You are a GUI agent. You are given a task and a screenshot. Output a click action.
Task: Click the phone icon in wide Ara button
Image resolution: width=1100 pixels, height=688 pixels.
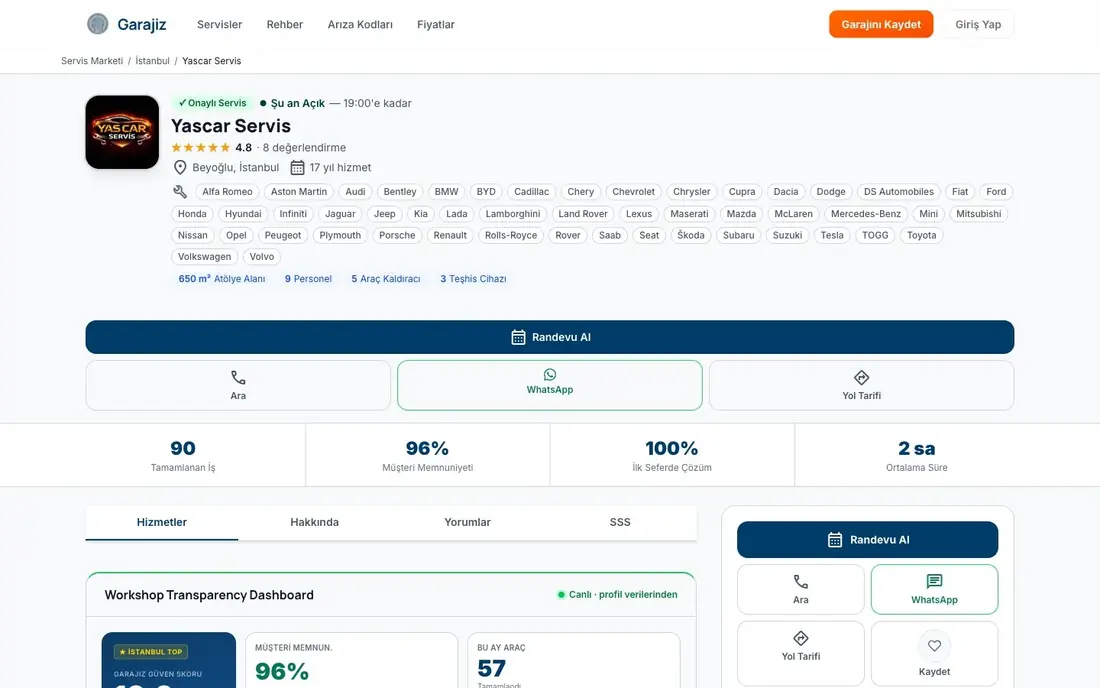239,377
